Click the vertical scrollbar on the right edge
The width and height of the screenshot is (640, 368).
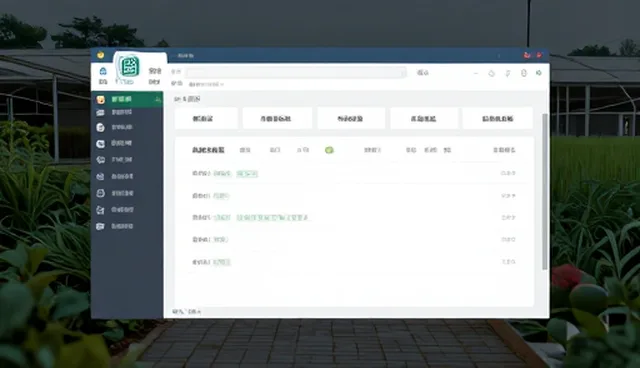[544, 192]
